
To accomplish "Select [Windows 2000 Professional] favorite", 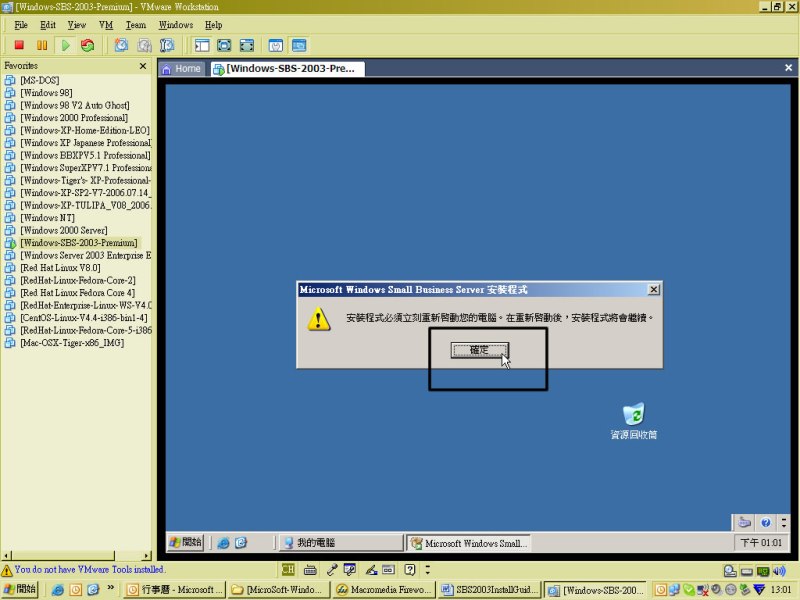I will [x=74, y=118].
